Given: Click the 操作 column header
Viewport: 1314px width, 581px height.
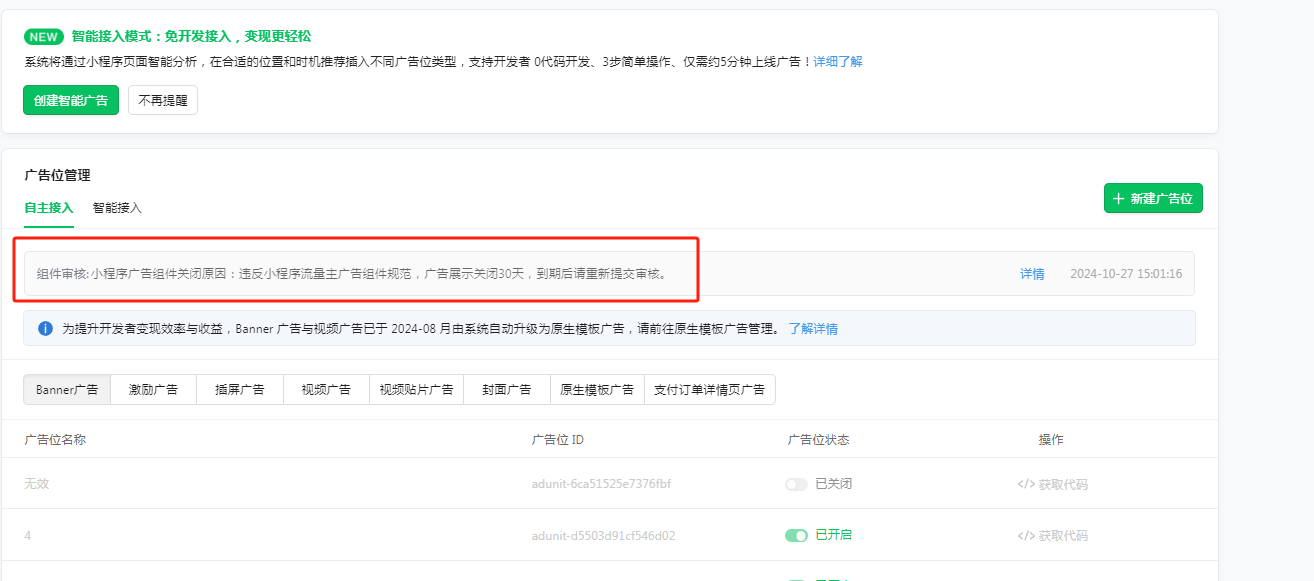Looking at the screenshot, I should pos(1051,440).
